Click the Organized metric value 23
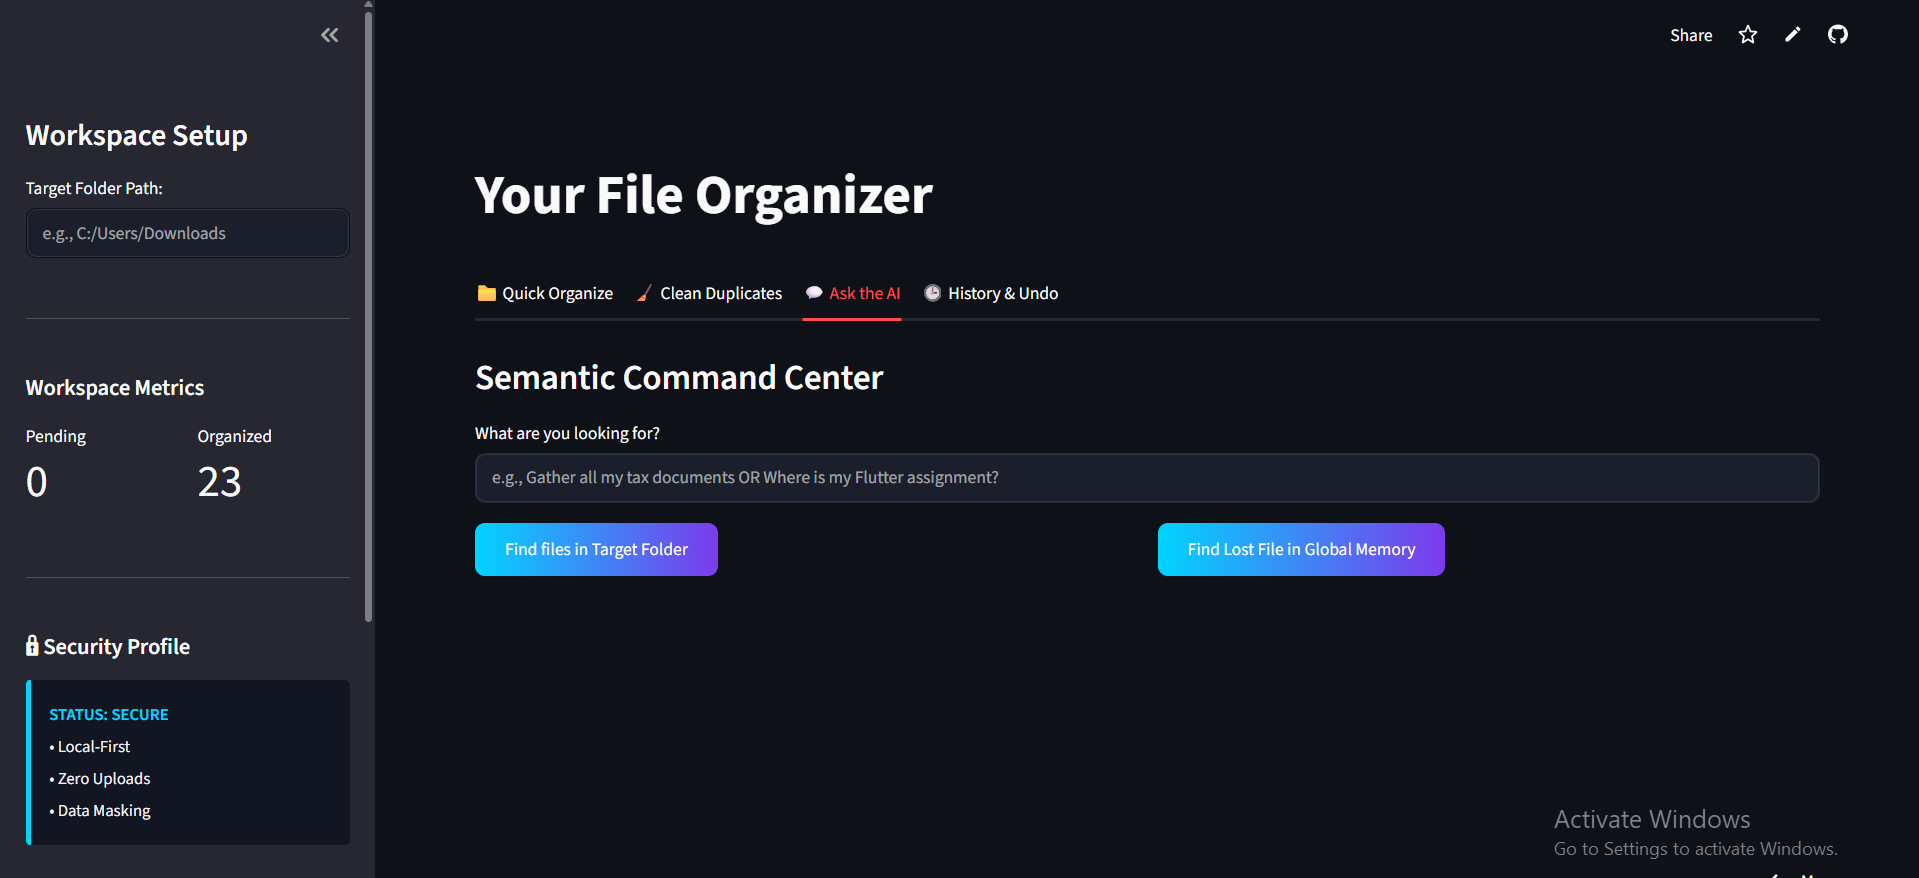This screenshot has width=1919, height=878. pos(220,482)
